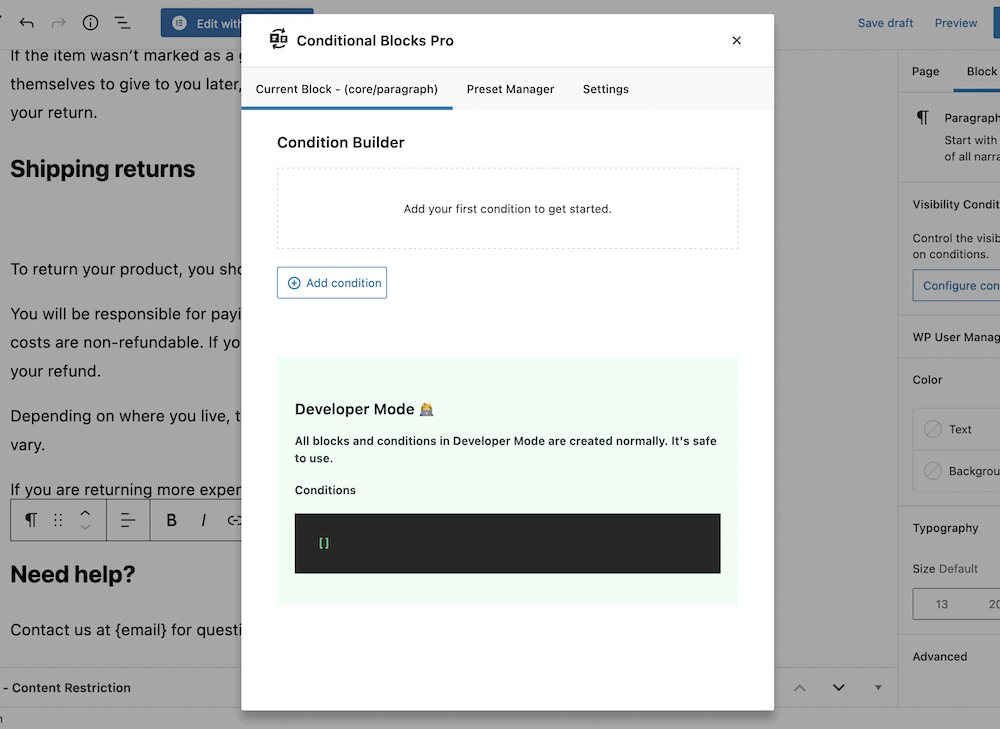
Task: Click the block drag handle icon
Action: (58, 520)
